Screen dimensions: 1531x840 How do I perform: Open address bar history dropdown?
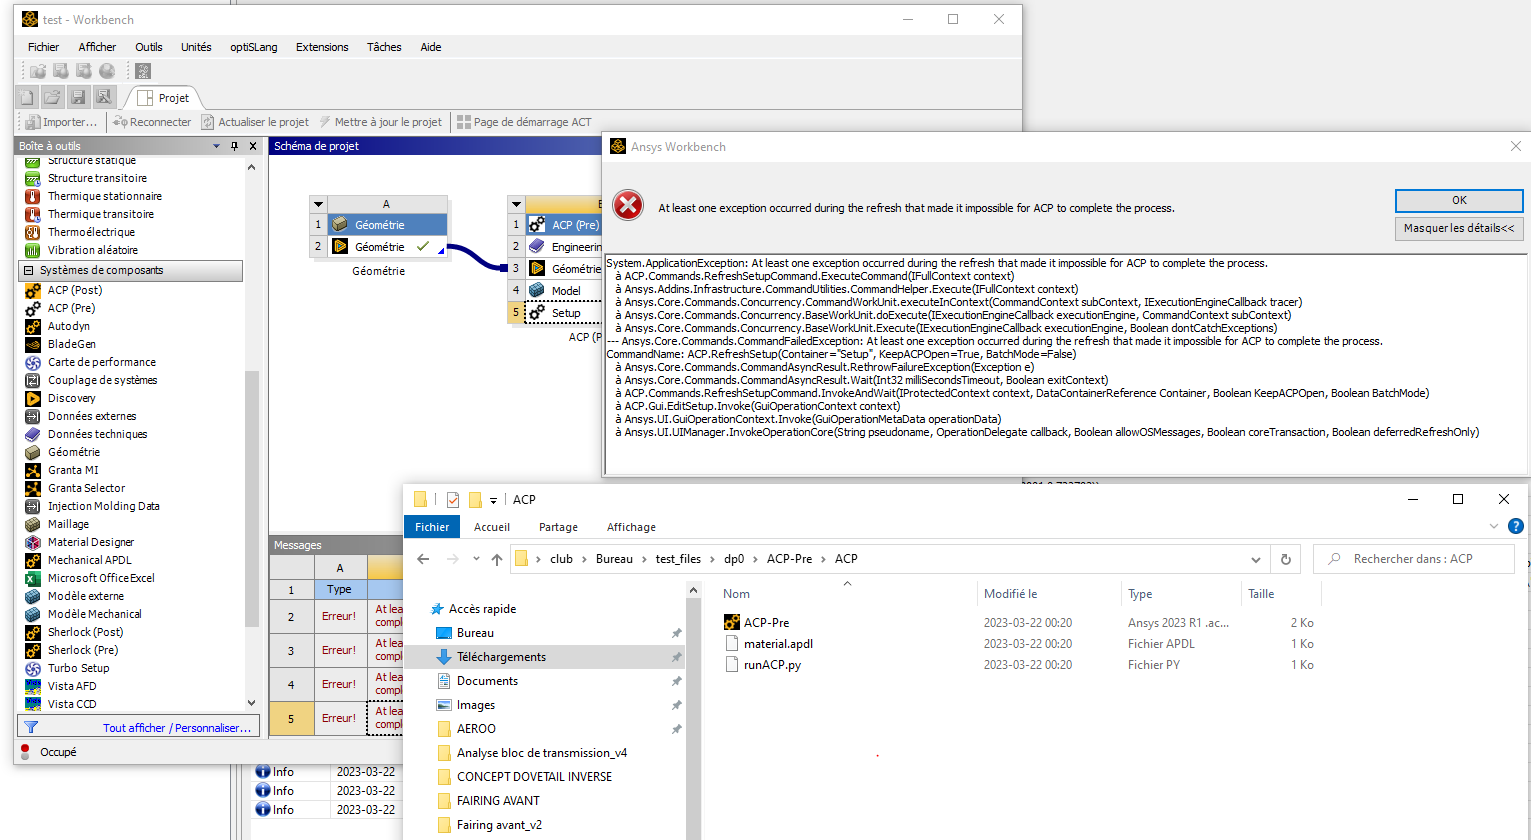pyautogui.click(x=1256, y=559)
